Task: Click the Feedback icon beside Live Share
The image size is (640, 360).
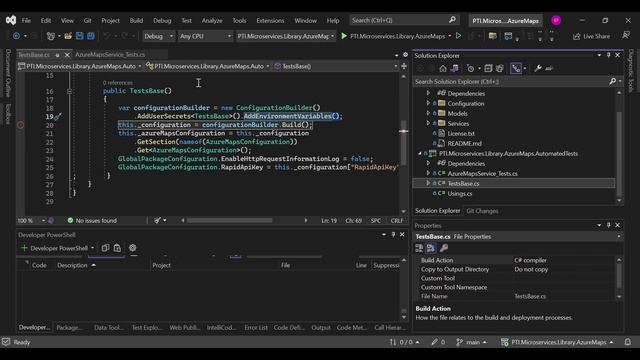Action: 626,36
